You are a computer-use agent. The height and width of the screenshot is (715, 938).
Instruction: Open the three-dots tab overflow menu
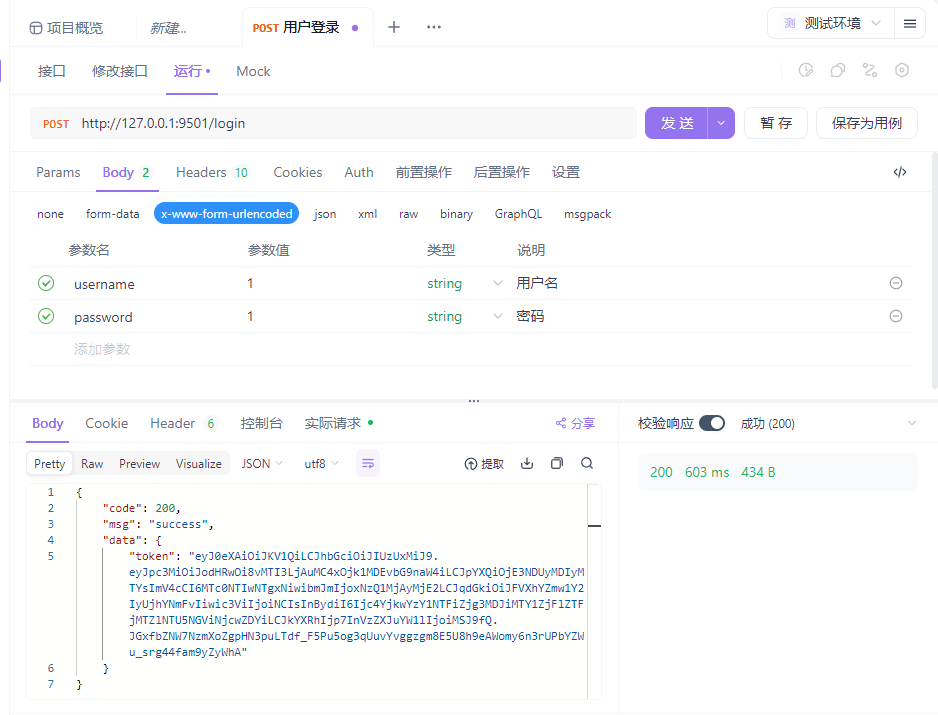click(434, 27)
